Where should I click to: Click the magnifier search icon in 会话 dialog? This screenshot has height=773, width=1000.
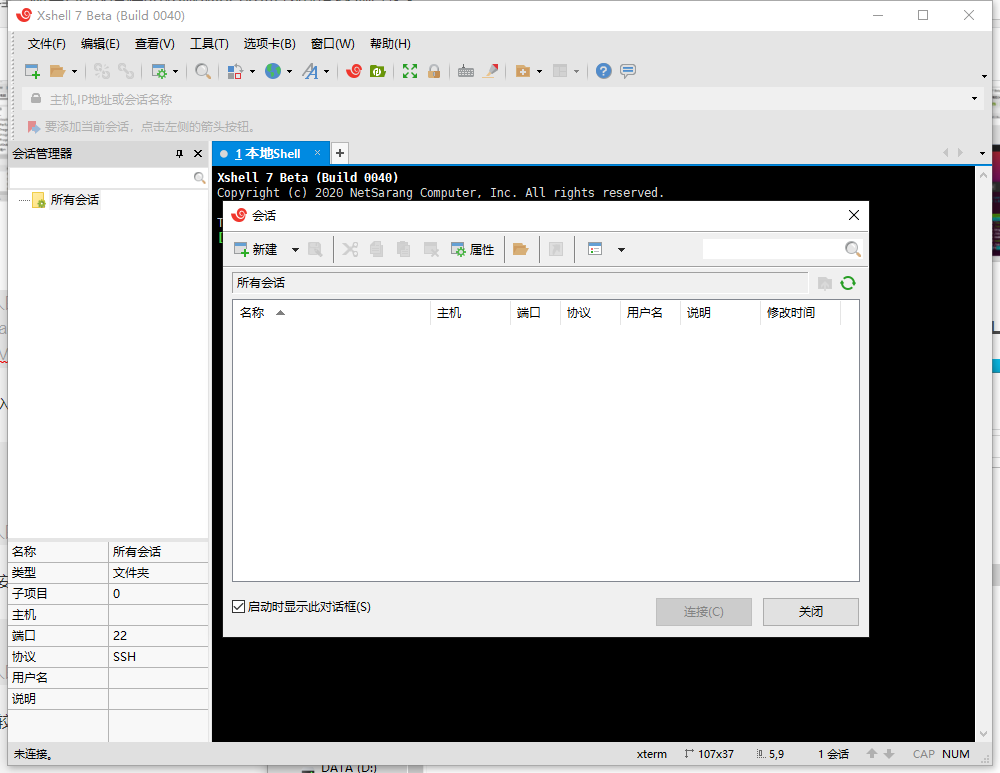pos(853,249)
